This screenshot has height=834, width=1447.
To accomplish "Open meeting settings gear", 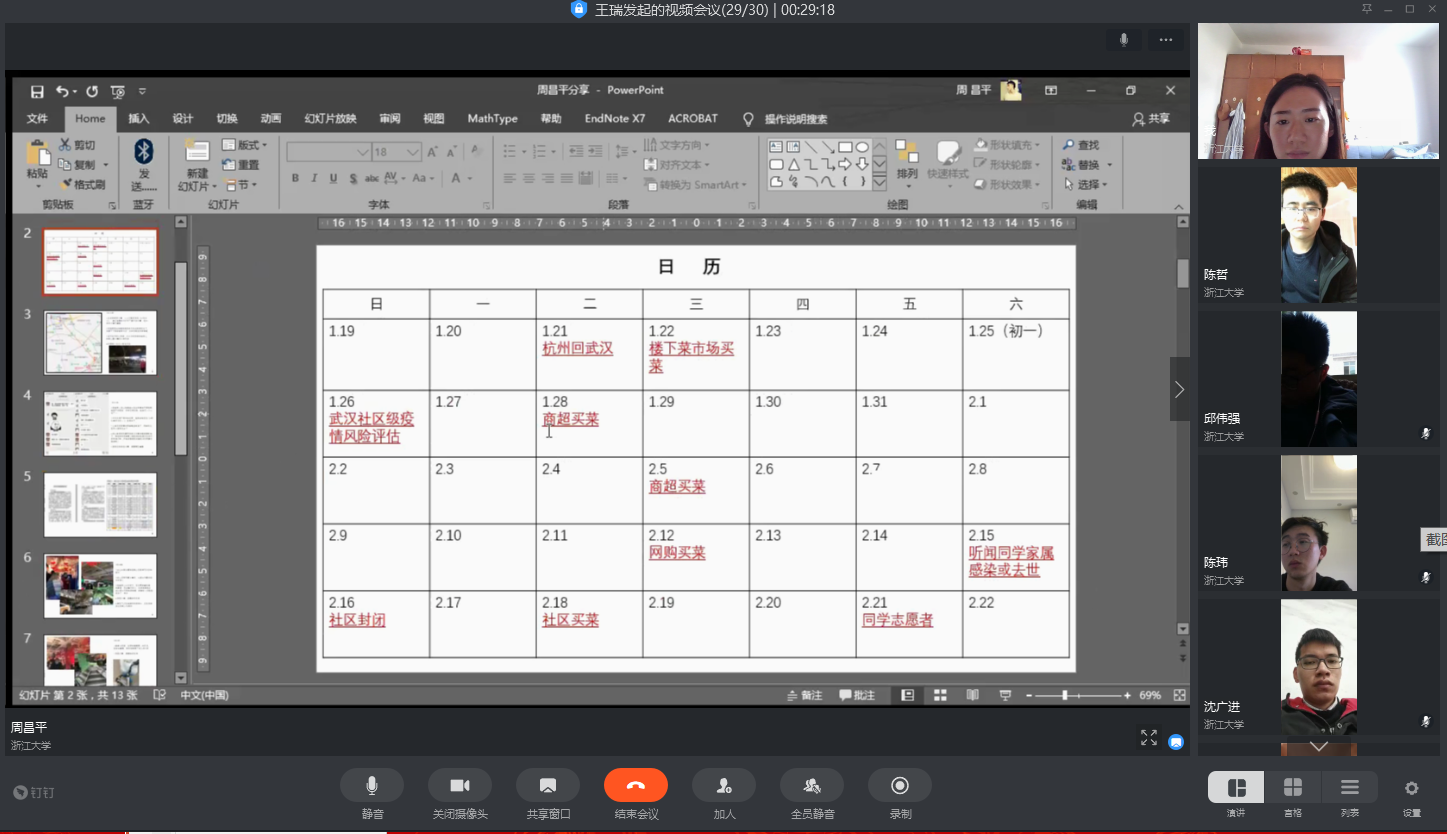I will pos(1411,788).
